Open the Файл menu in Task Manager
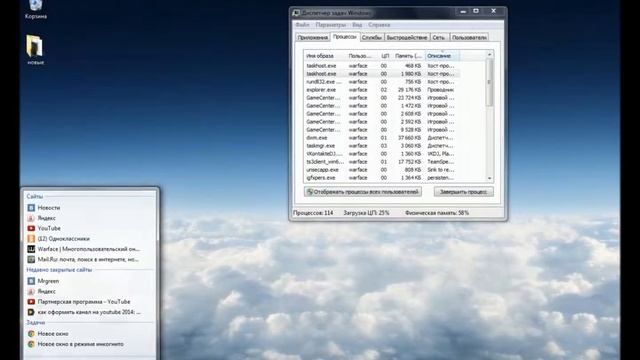The height and width of the screenshot is (360, 640). (x=302, y=25)
